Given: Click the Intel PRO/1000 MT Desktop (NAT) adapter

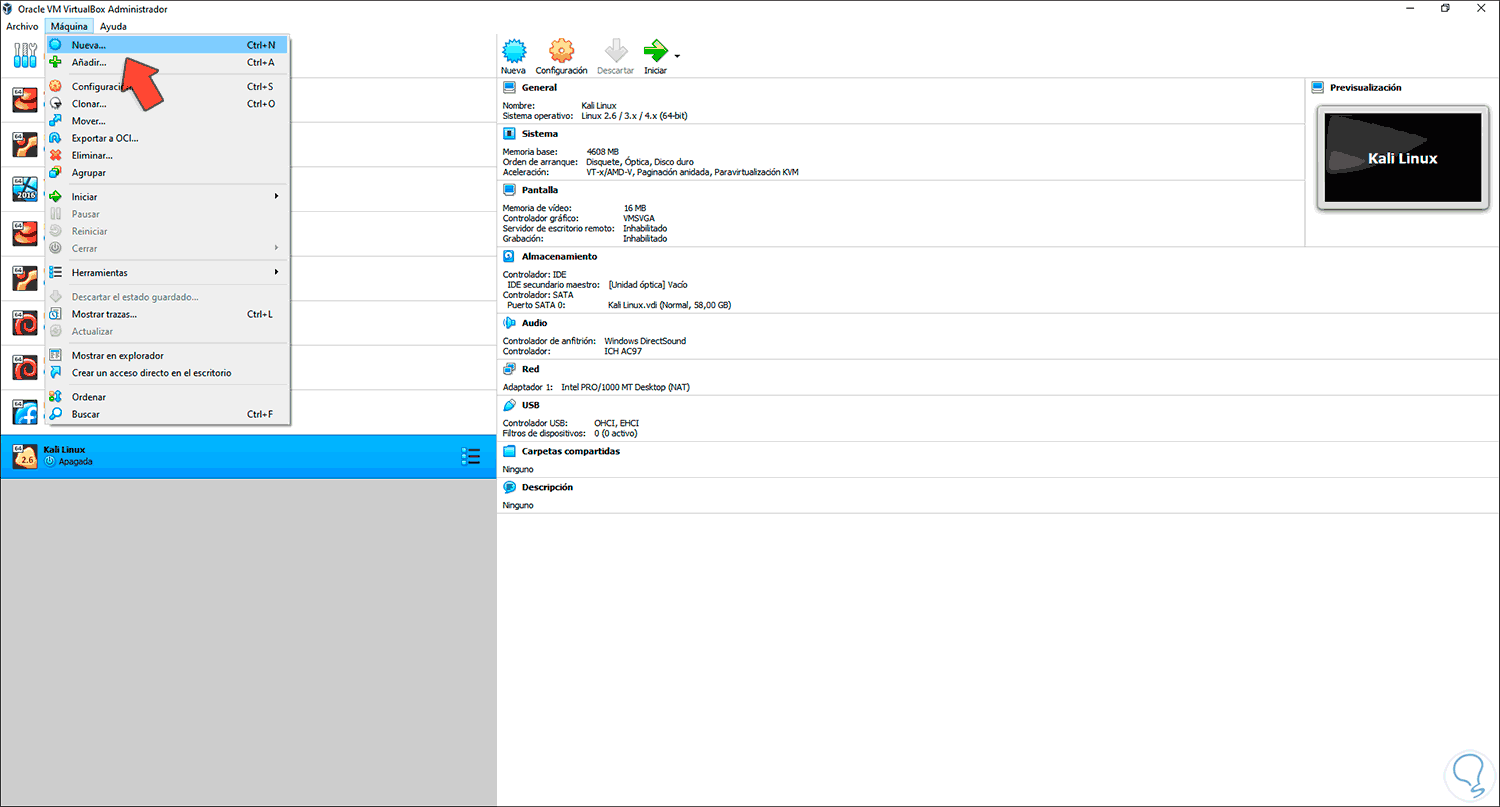Looking at the screenshot, I should (625, 387).
